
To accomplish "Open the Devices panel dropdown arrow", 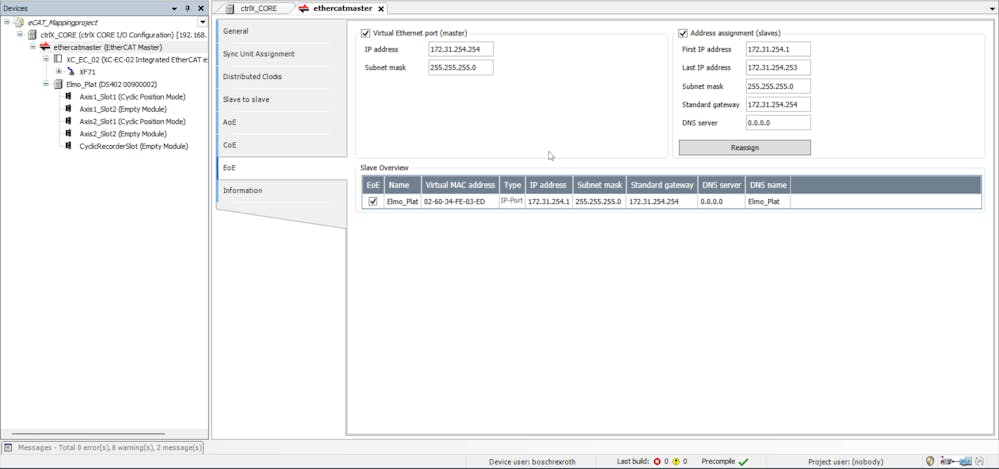I will [x=174, y=8].
